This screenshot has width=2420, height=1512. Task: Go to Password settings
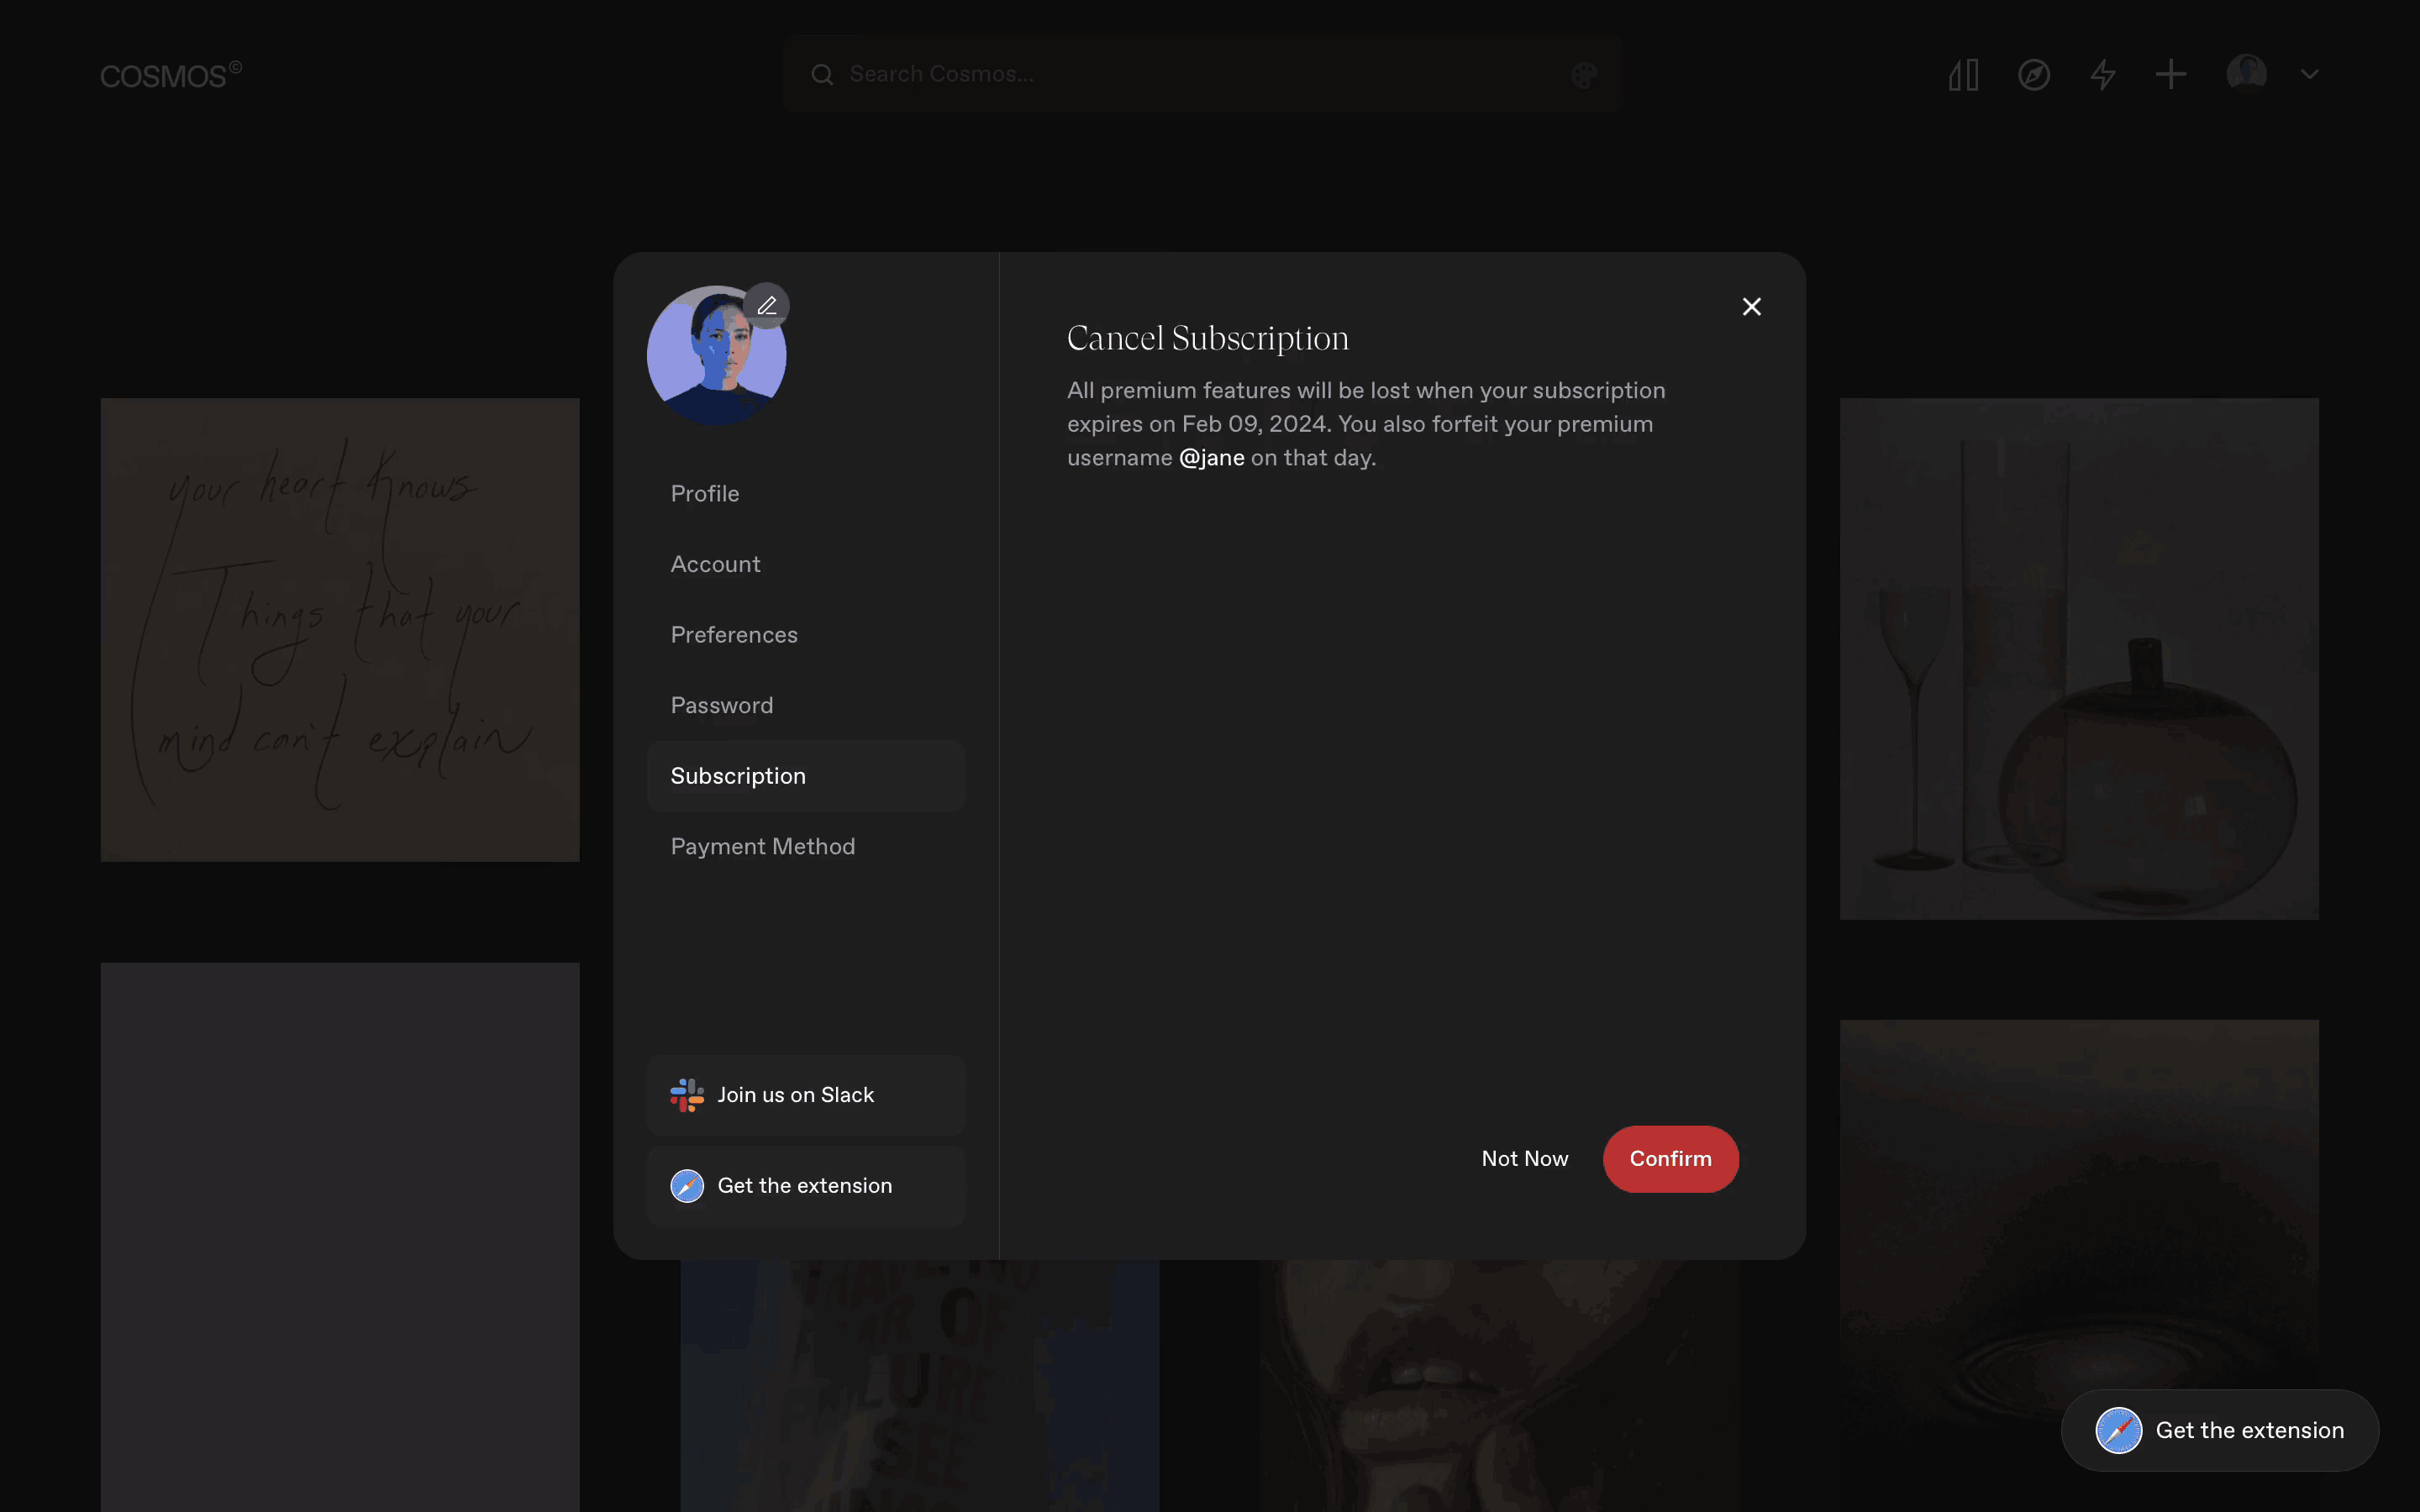click(x=721, y=705)
